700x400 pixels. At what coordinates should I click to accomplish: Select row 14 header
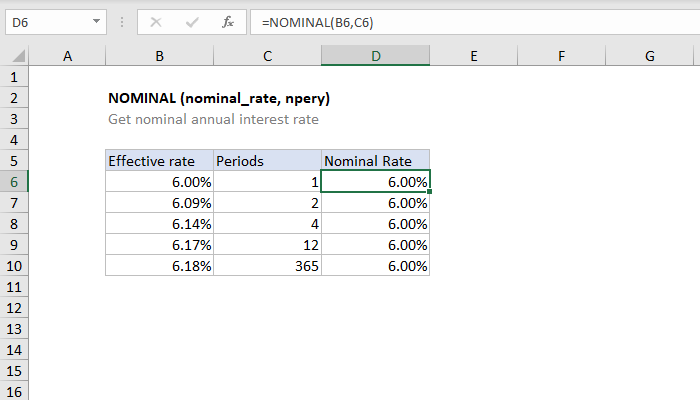[14, 350]
